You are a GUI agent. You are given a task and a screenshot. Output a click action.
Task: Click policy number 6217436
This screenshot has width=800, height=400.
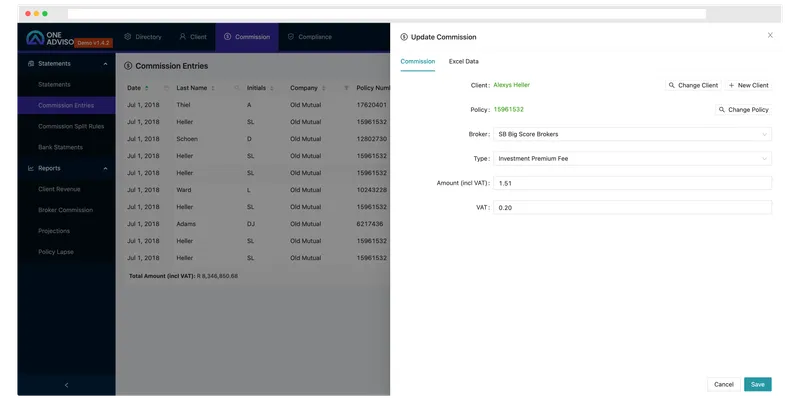[x=369, y=224]
